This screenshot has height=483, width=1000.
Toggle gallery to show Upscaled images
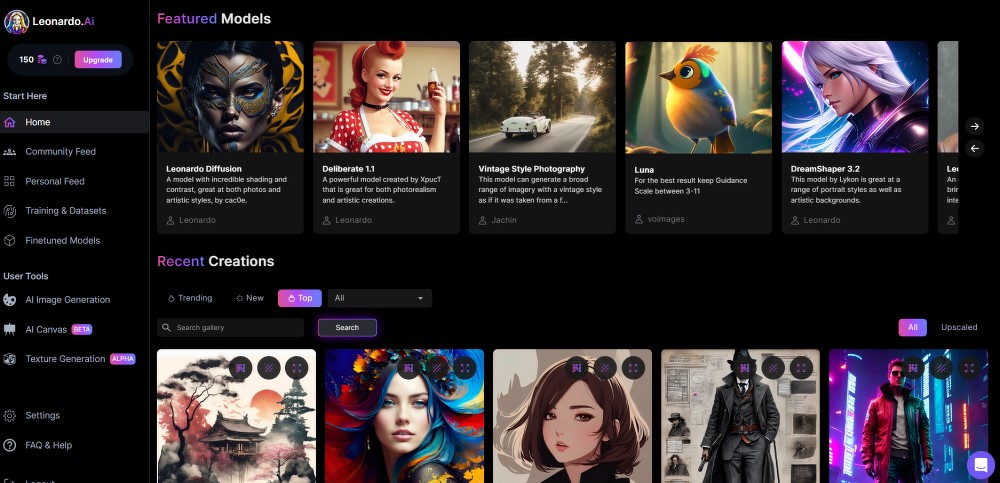click(x=959, y=327)
